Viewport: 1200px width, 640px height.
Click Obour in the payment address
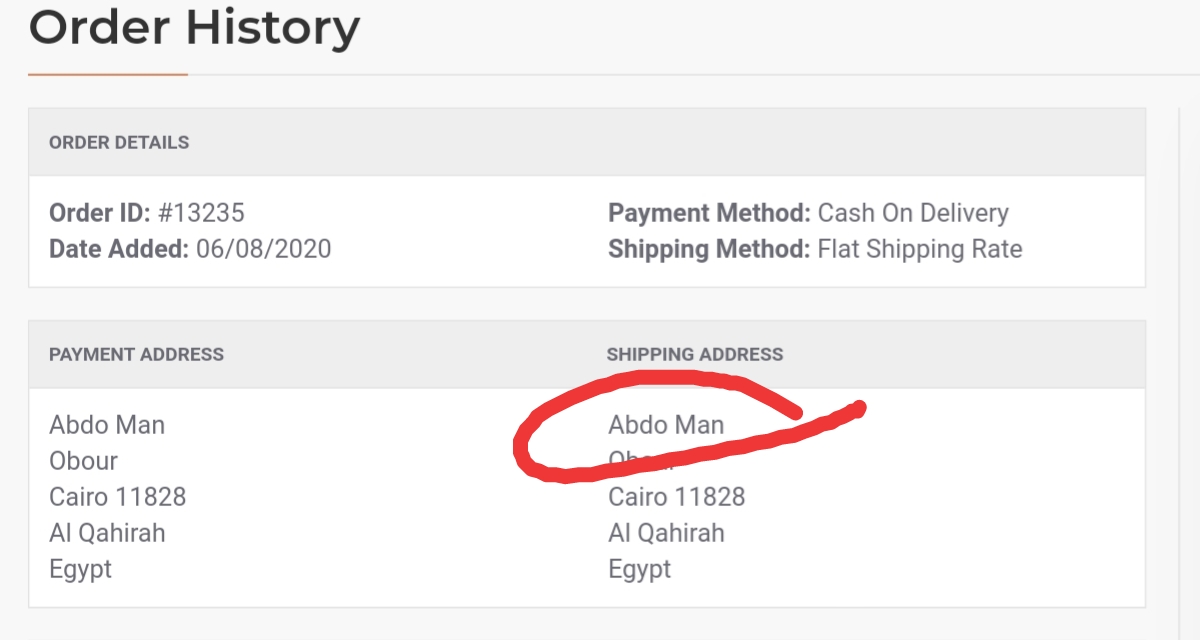pos(83,461)
